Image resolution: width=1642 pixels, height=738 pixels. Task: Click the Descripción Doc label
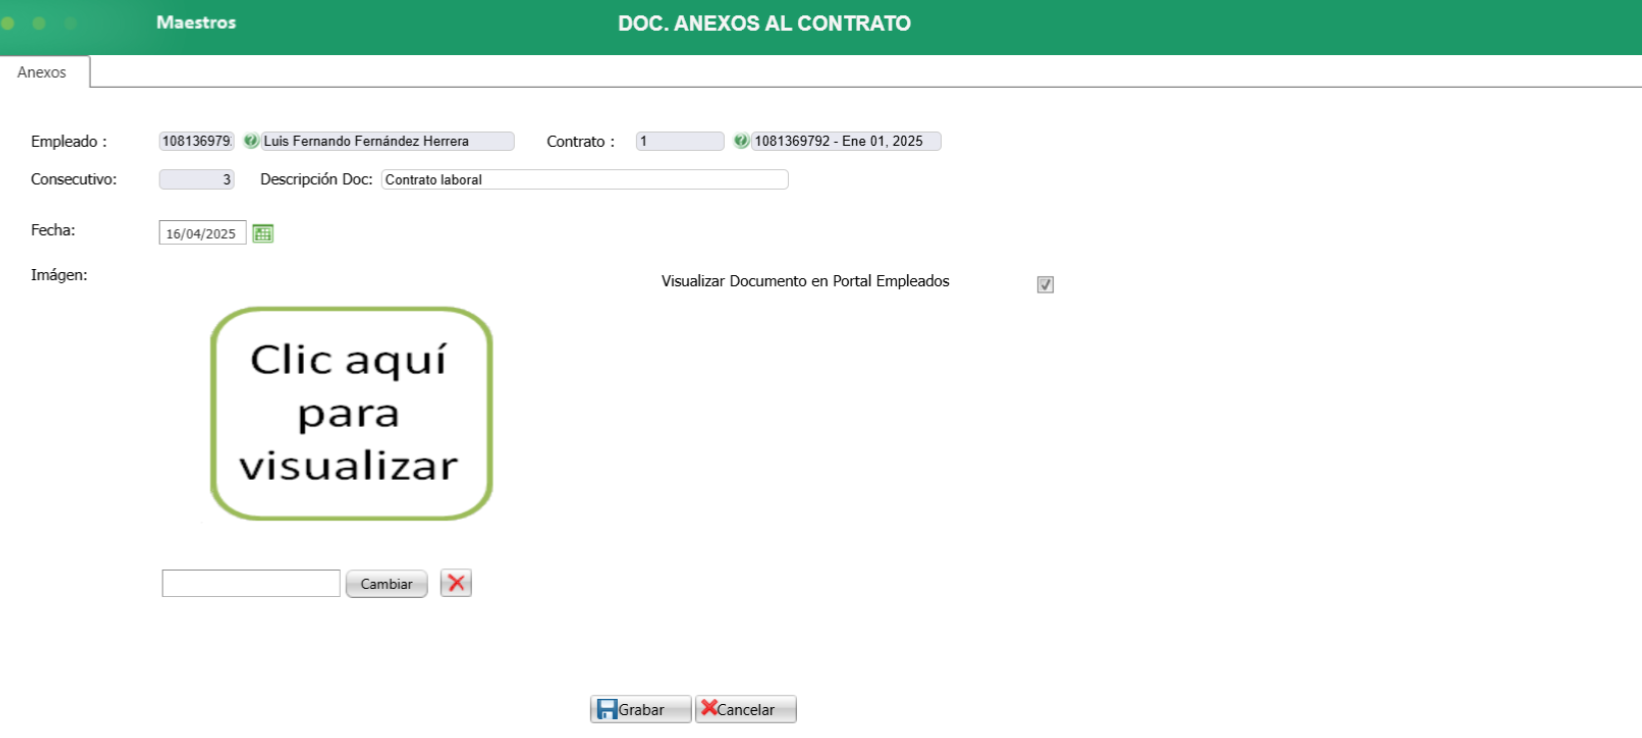(316, 179)
